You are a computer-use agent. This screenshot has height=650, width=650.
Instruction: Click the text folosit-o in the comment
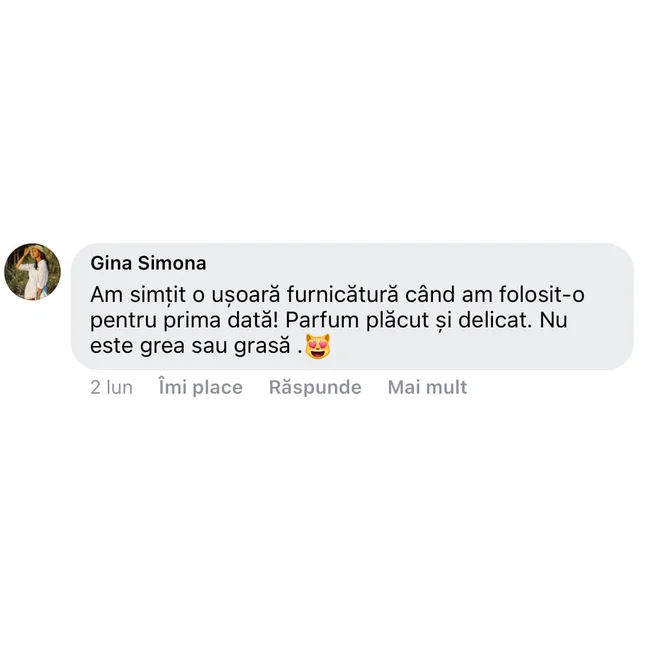tap(541, 295)
